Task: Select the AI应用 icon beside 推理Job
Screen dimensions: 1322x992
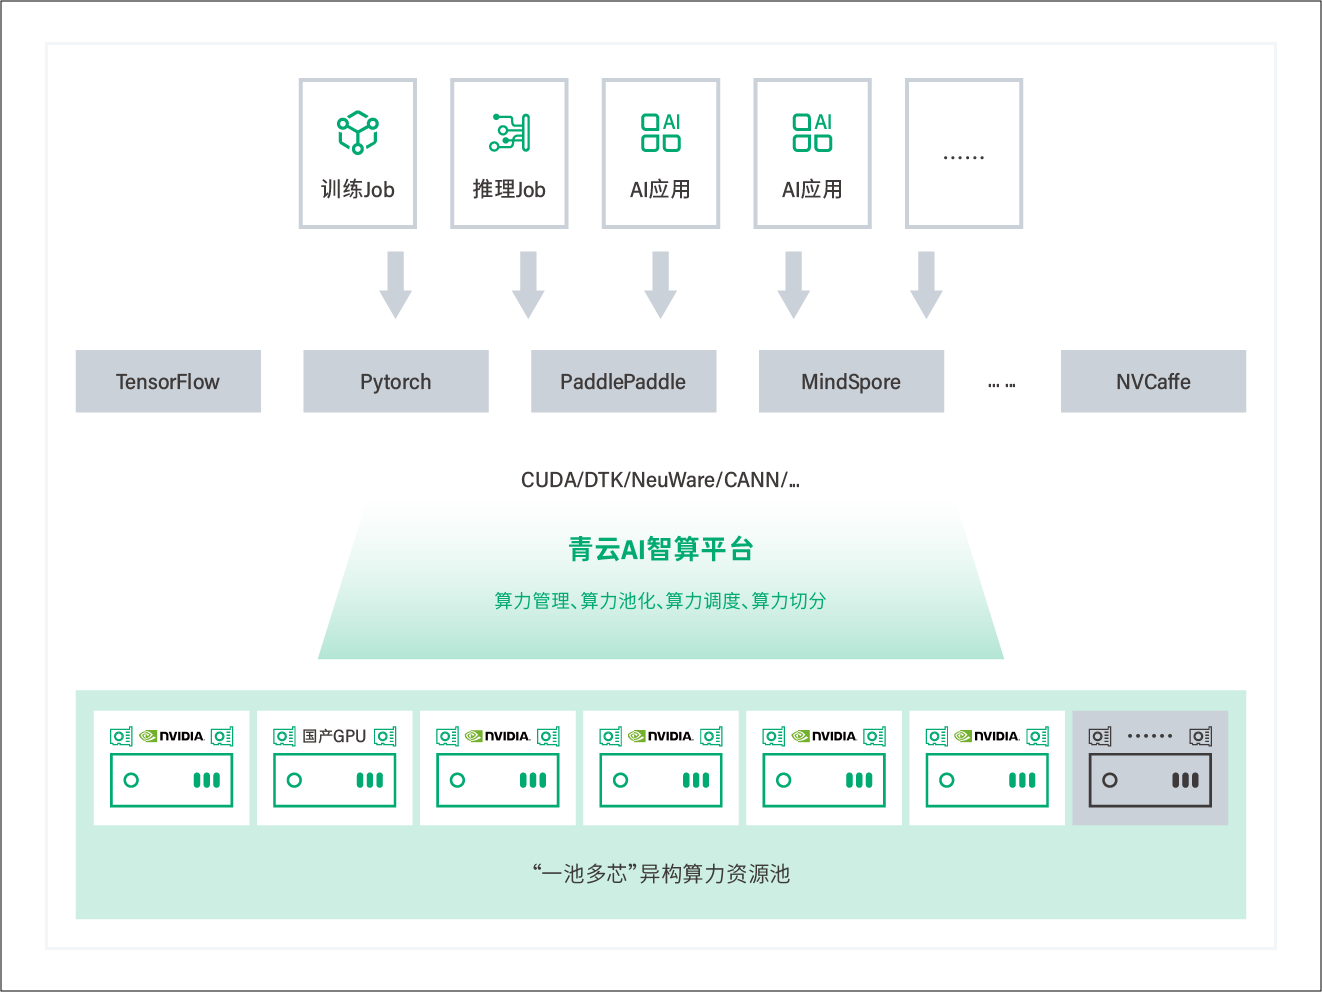Action: [x=660, y=132]
